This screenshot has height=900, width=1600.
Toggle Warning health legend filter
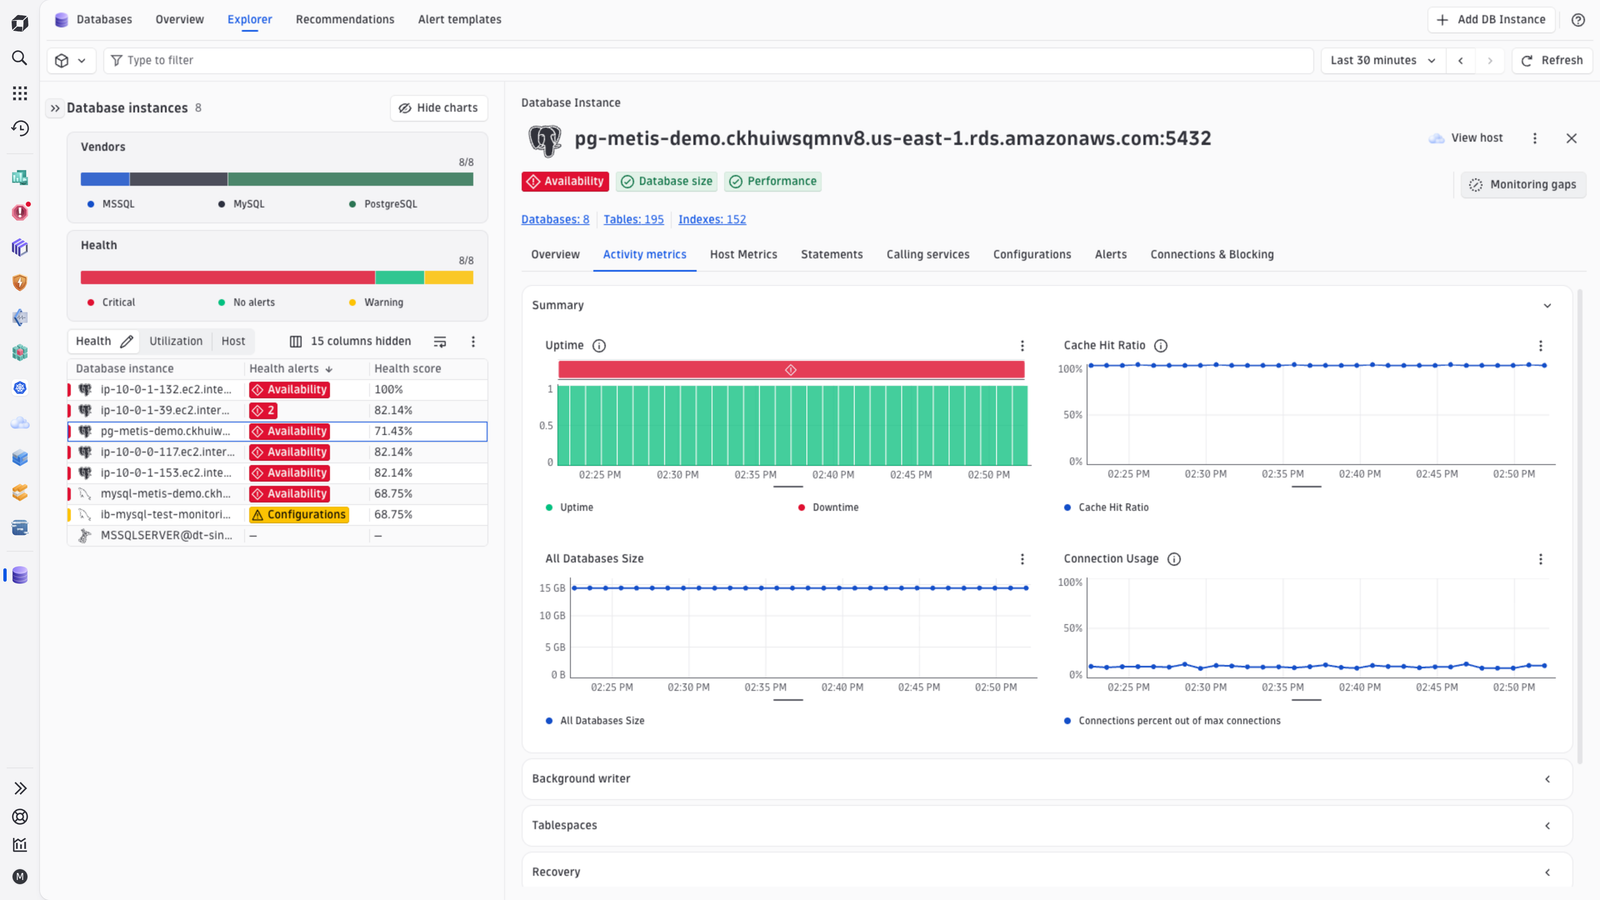376,302
